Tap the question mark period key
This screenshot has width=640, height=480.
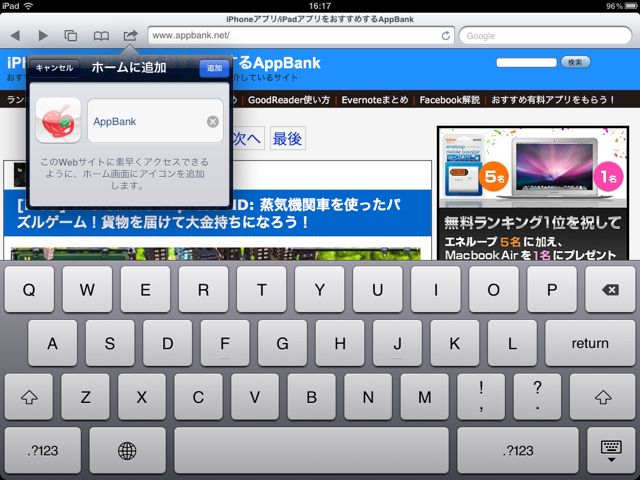(x=538, y=397)
